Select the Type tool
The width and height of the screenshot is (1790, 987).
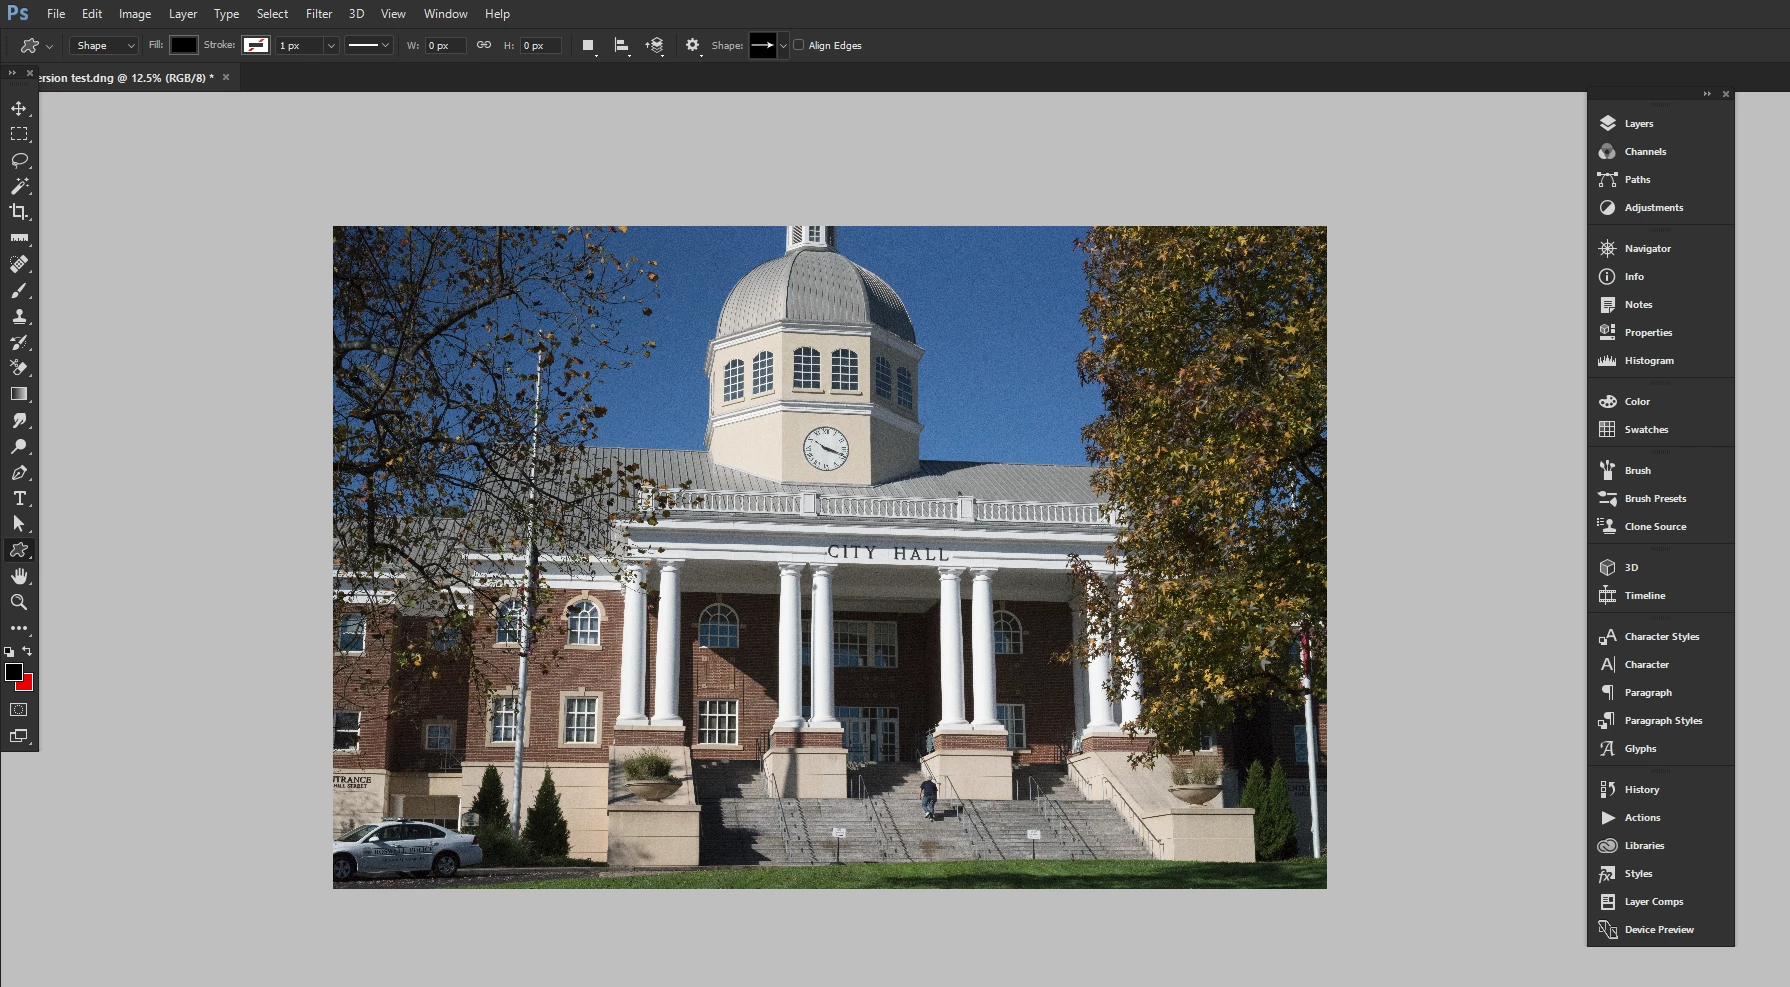coord(19,498)
